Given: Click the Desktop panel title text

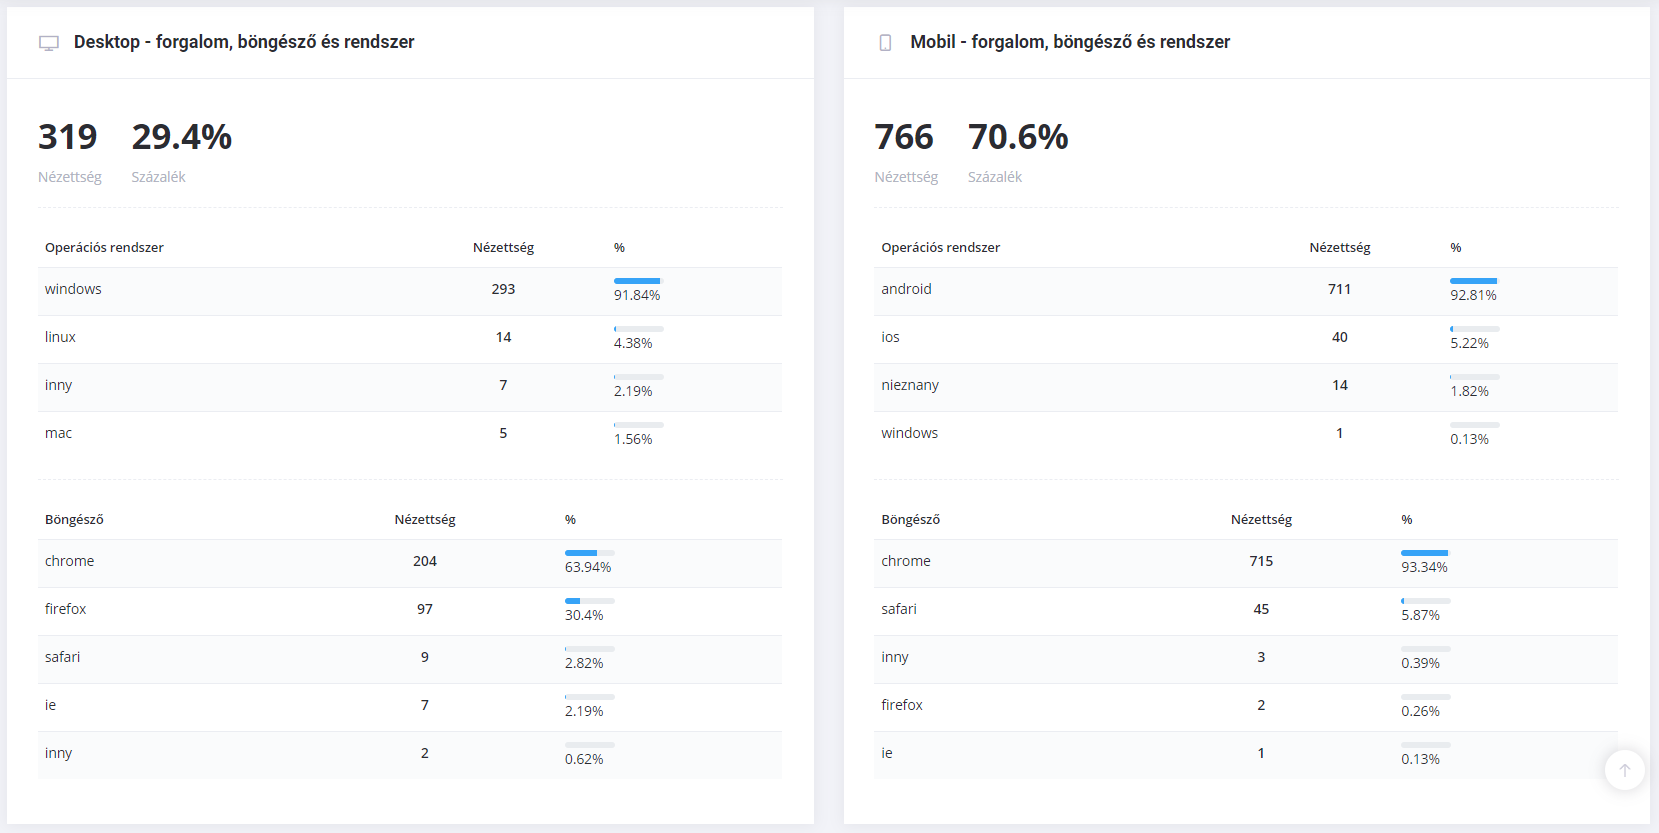Looking at the screenshot, I should coord(244,42).
